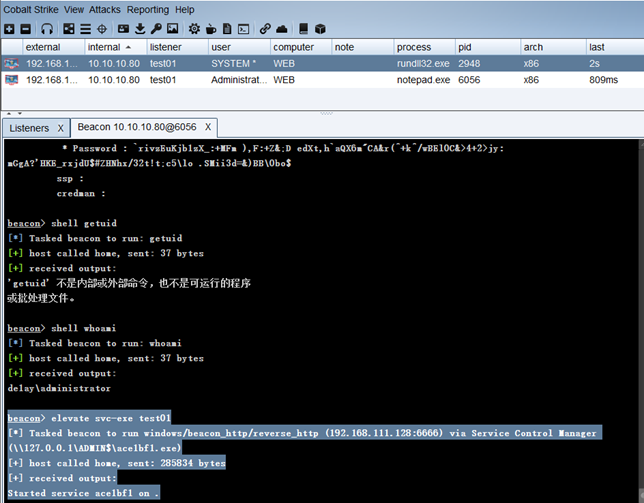Show the targets view crosshair icon
Viewport: 644px width, 503px height.
102,29
